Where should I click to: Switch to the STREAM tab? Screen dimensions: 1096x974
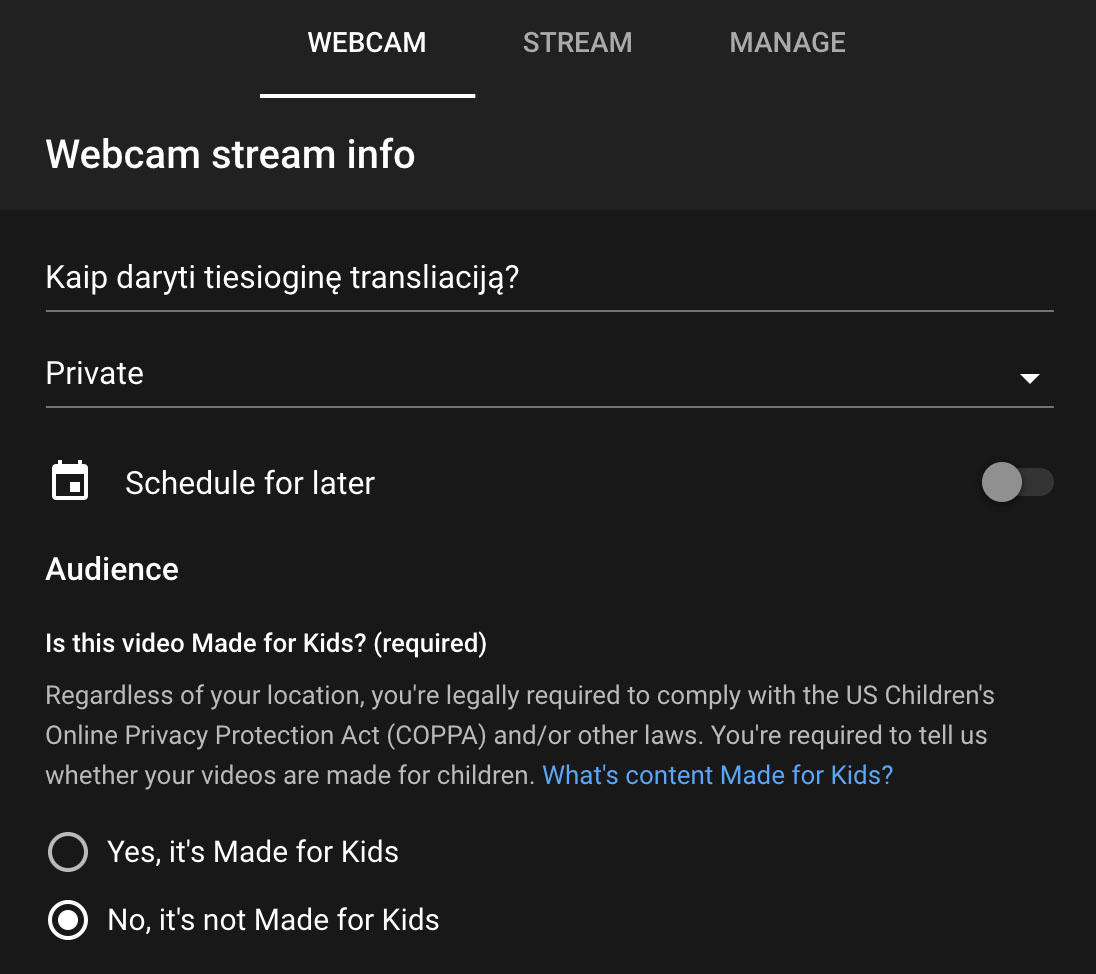point(577,43)
